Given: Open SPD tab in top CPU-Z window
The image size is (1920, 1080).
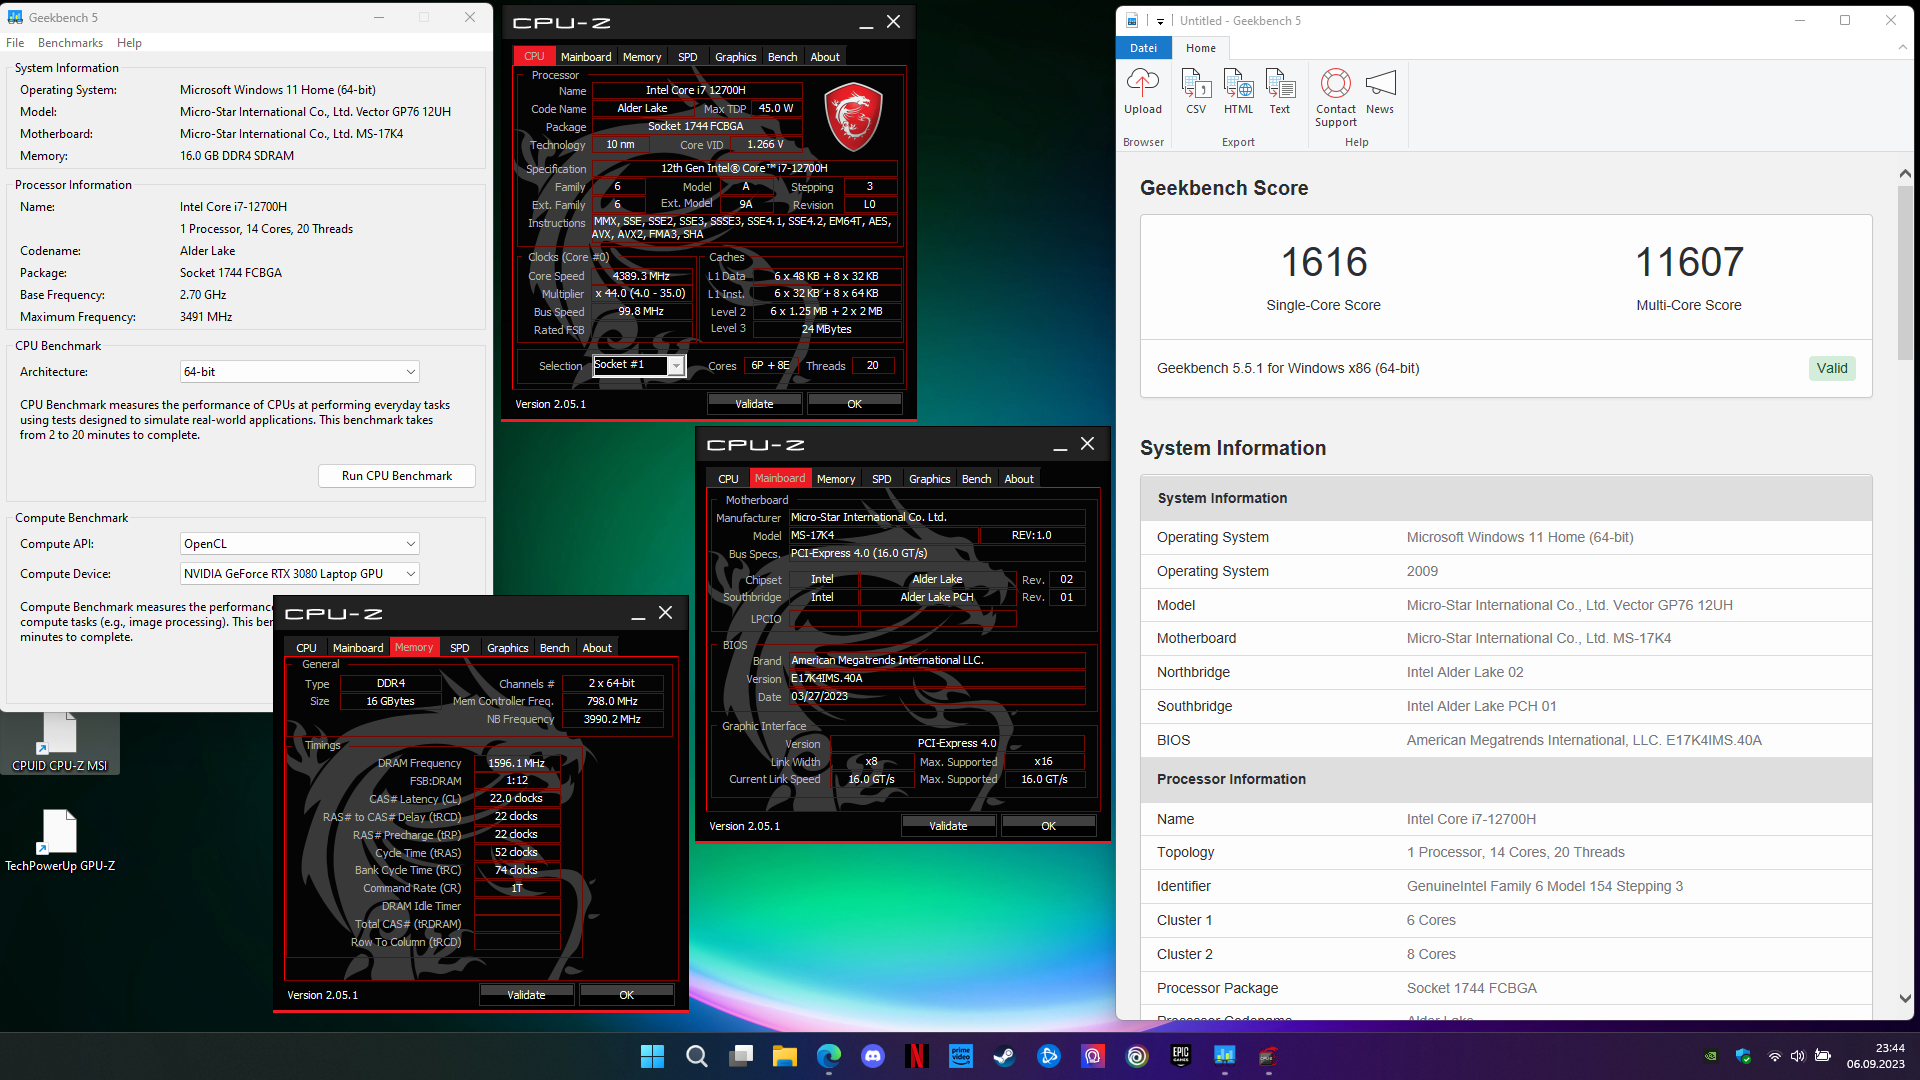Looking at the screenshot, I should coord(687,57).
